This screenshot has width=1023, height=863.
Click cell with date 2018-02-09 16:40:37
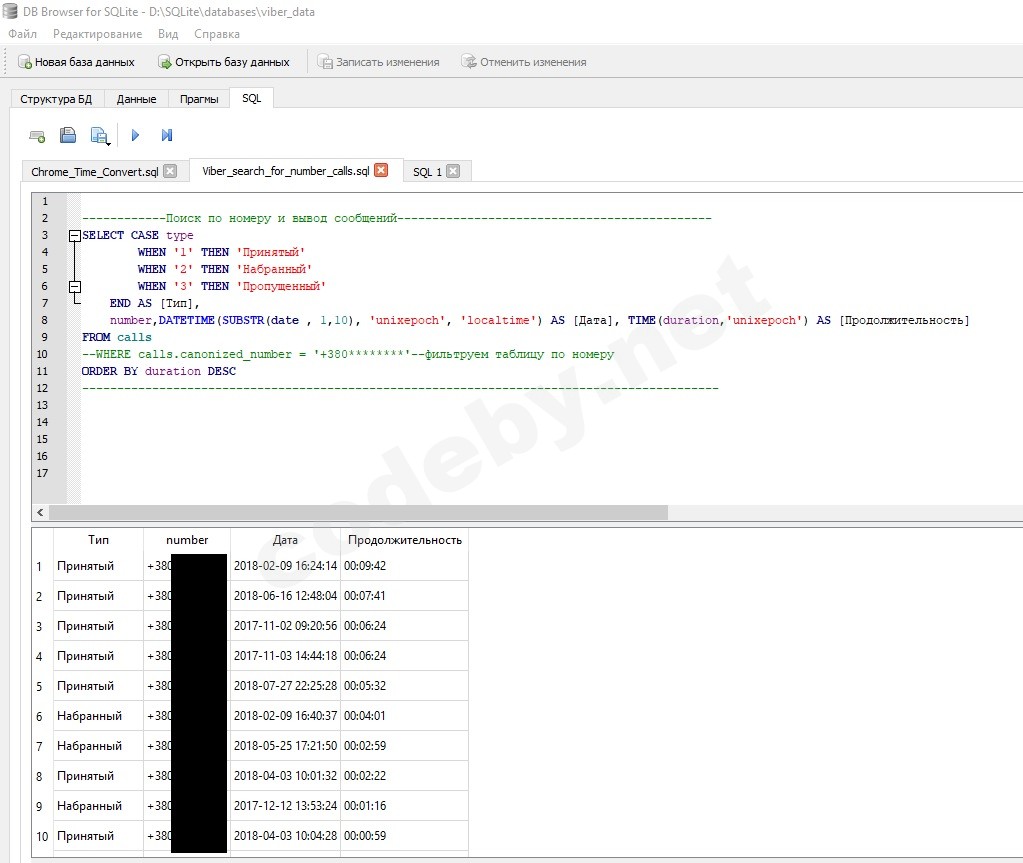click(285, 716)
